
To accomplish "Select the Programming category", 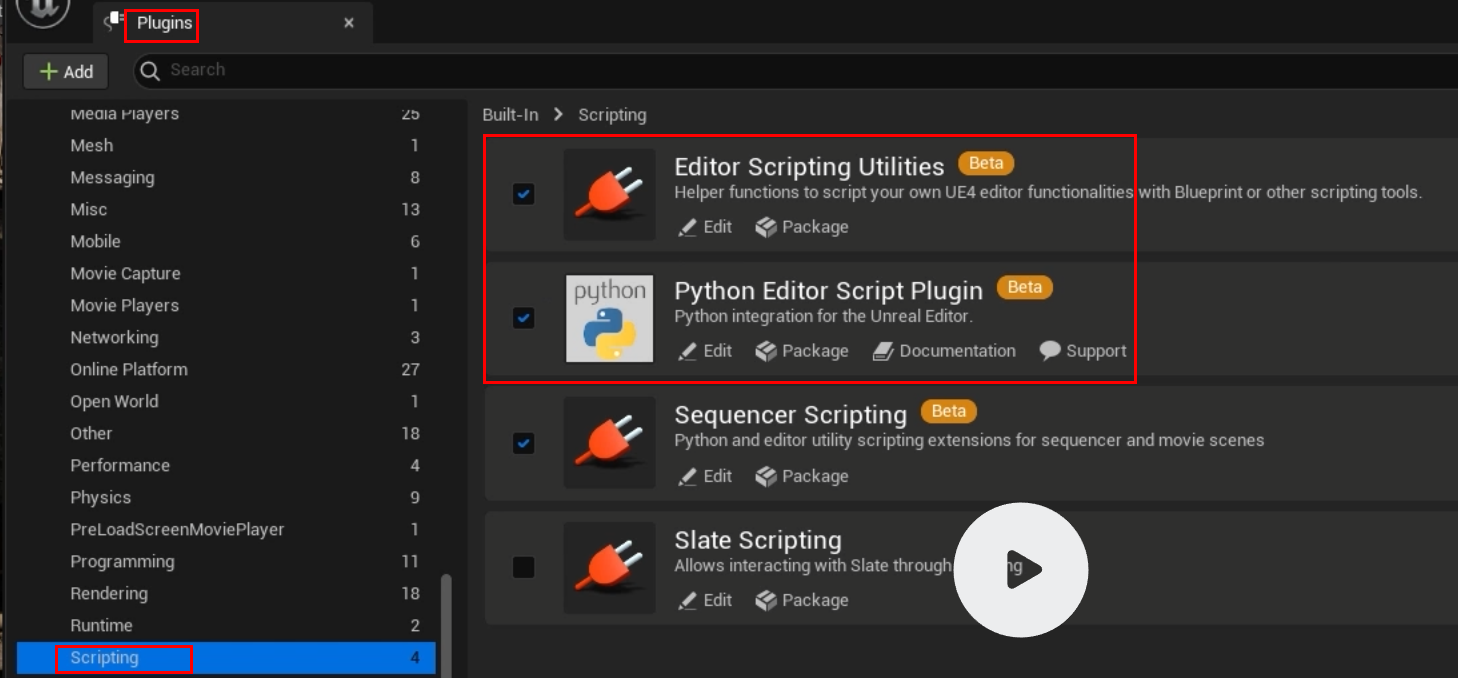I will (226, 562).
